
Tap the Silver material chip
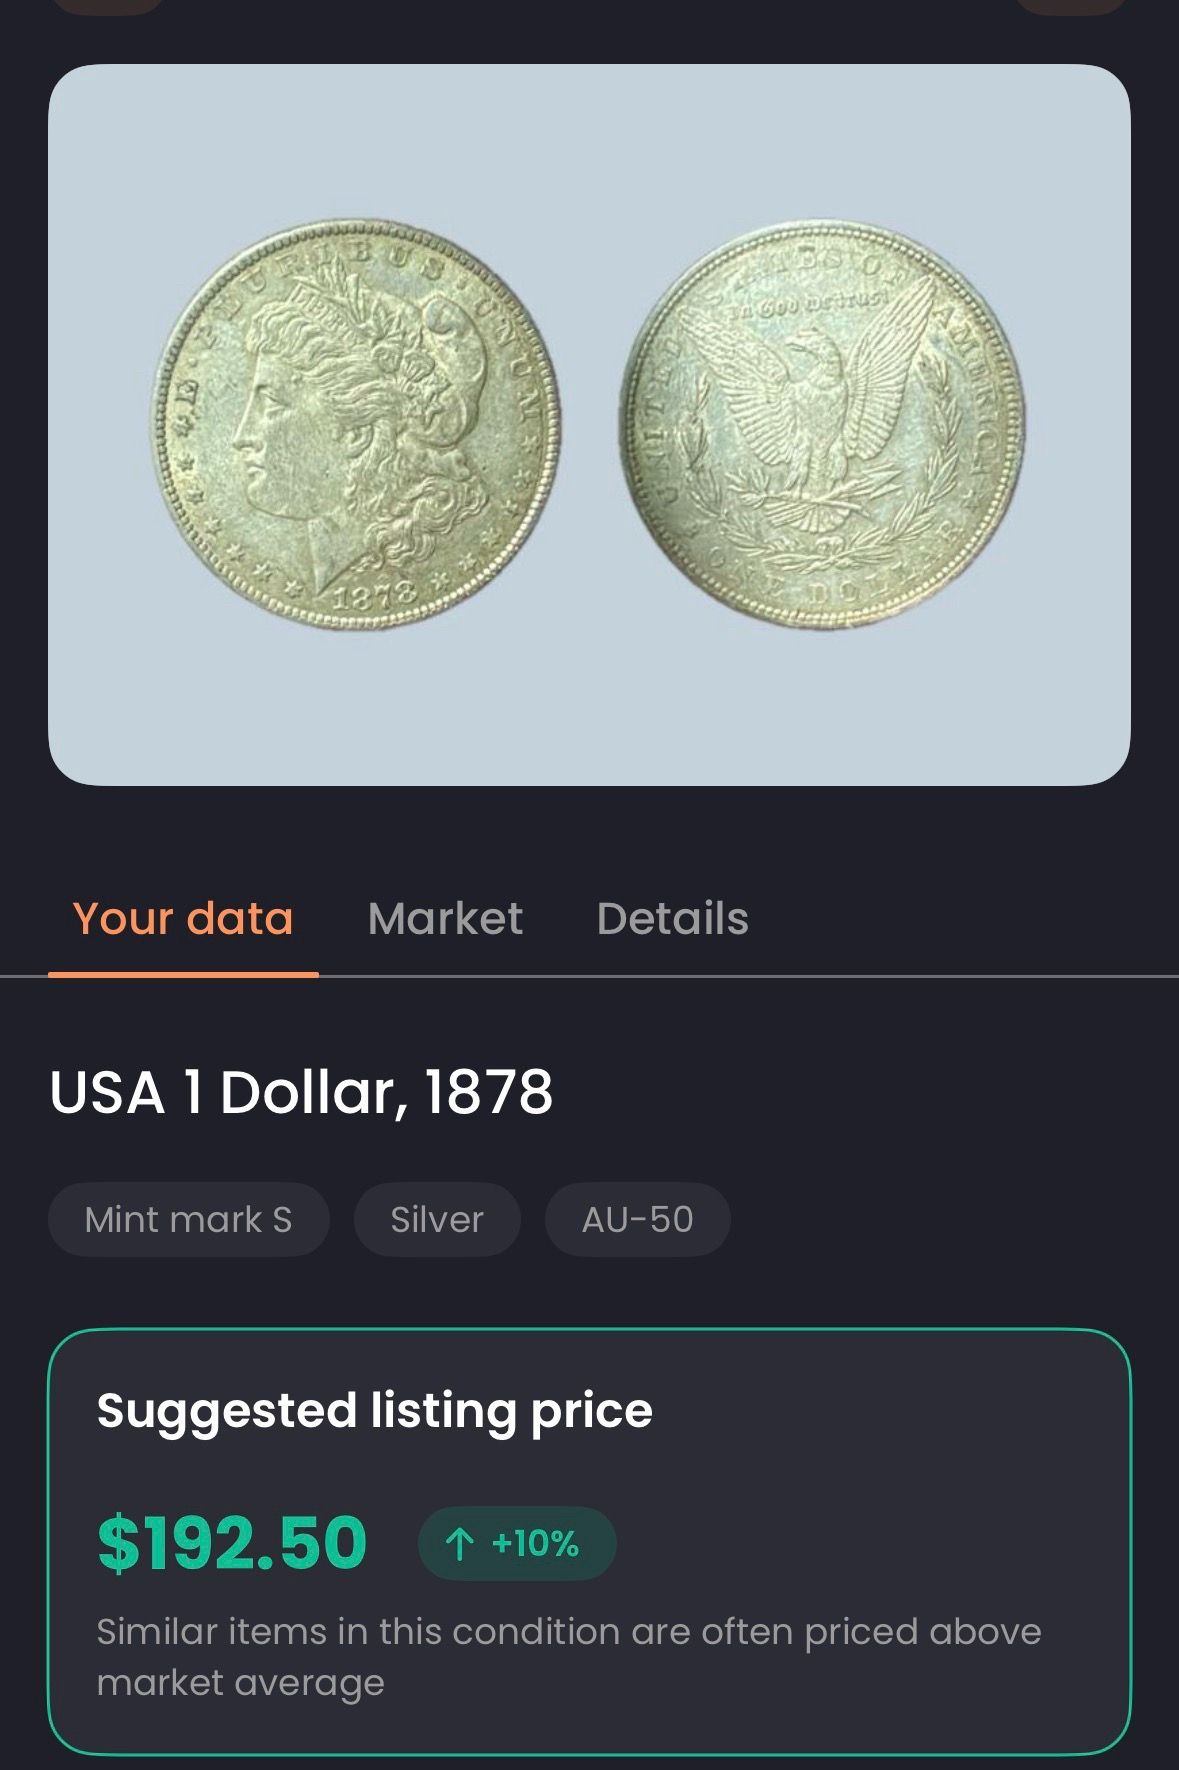[437, 1220]
